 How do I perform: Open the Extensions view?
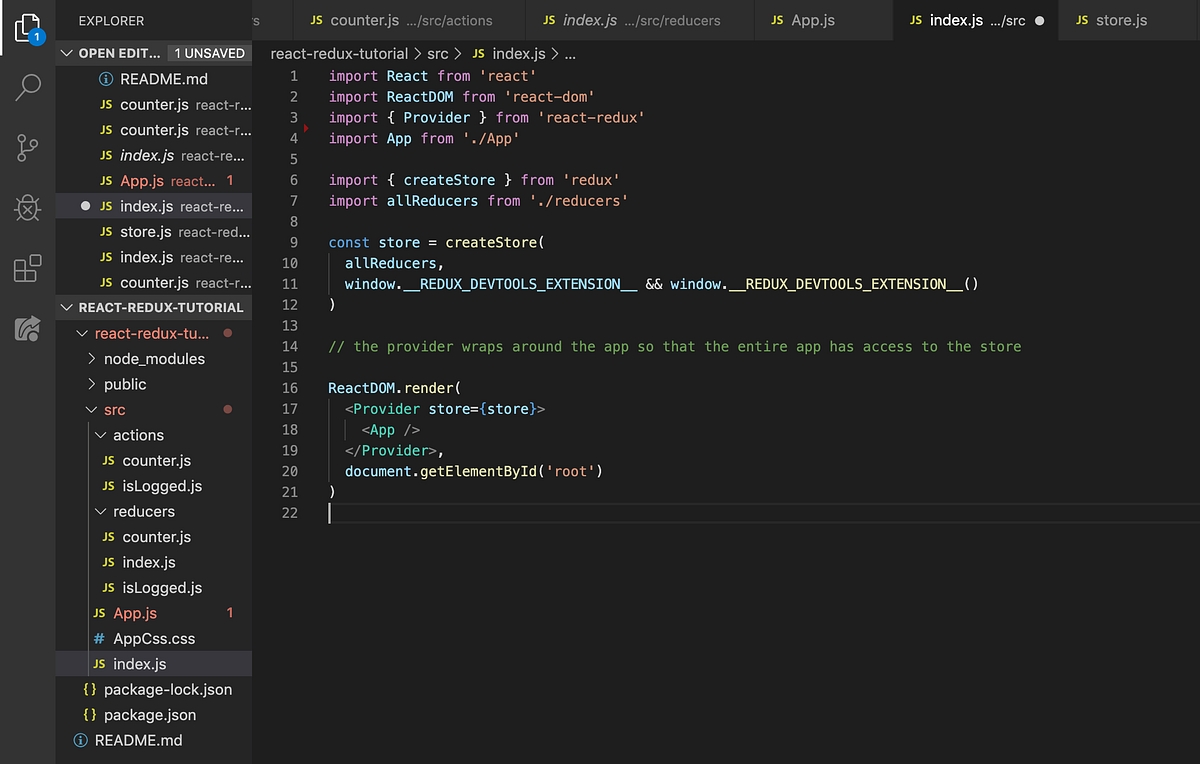27,268
